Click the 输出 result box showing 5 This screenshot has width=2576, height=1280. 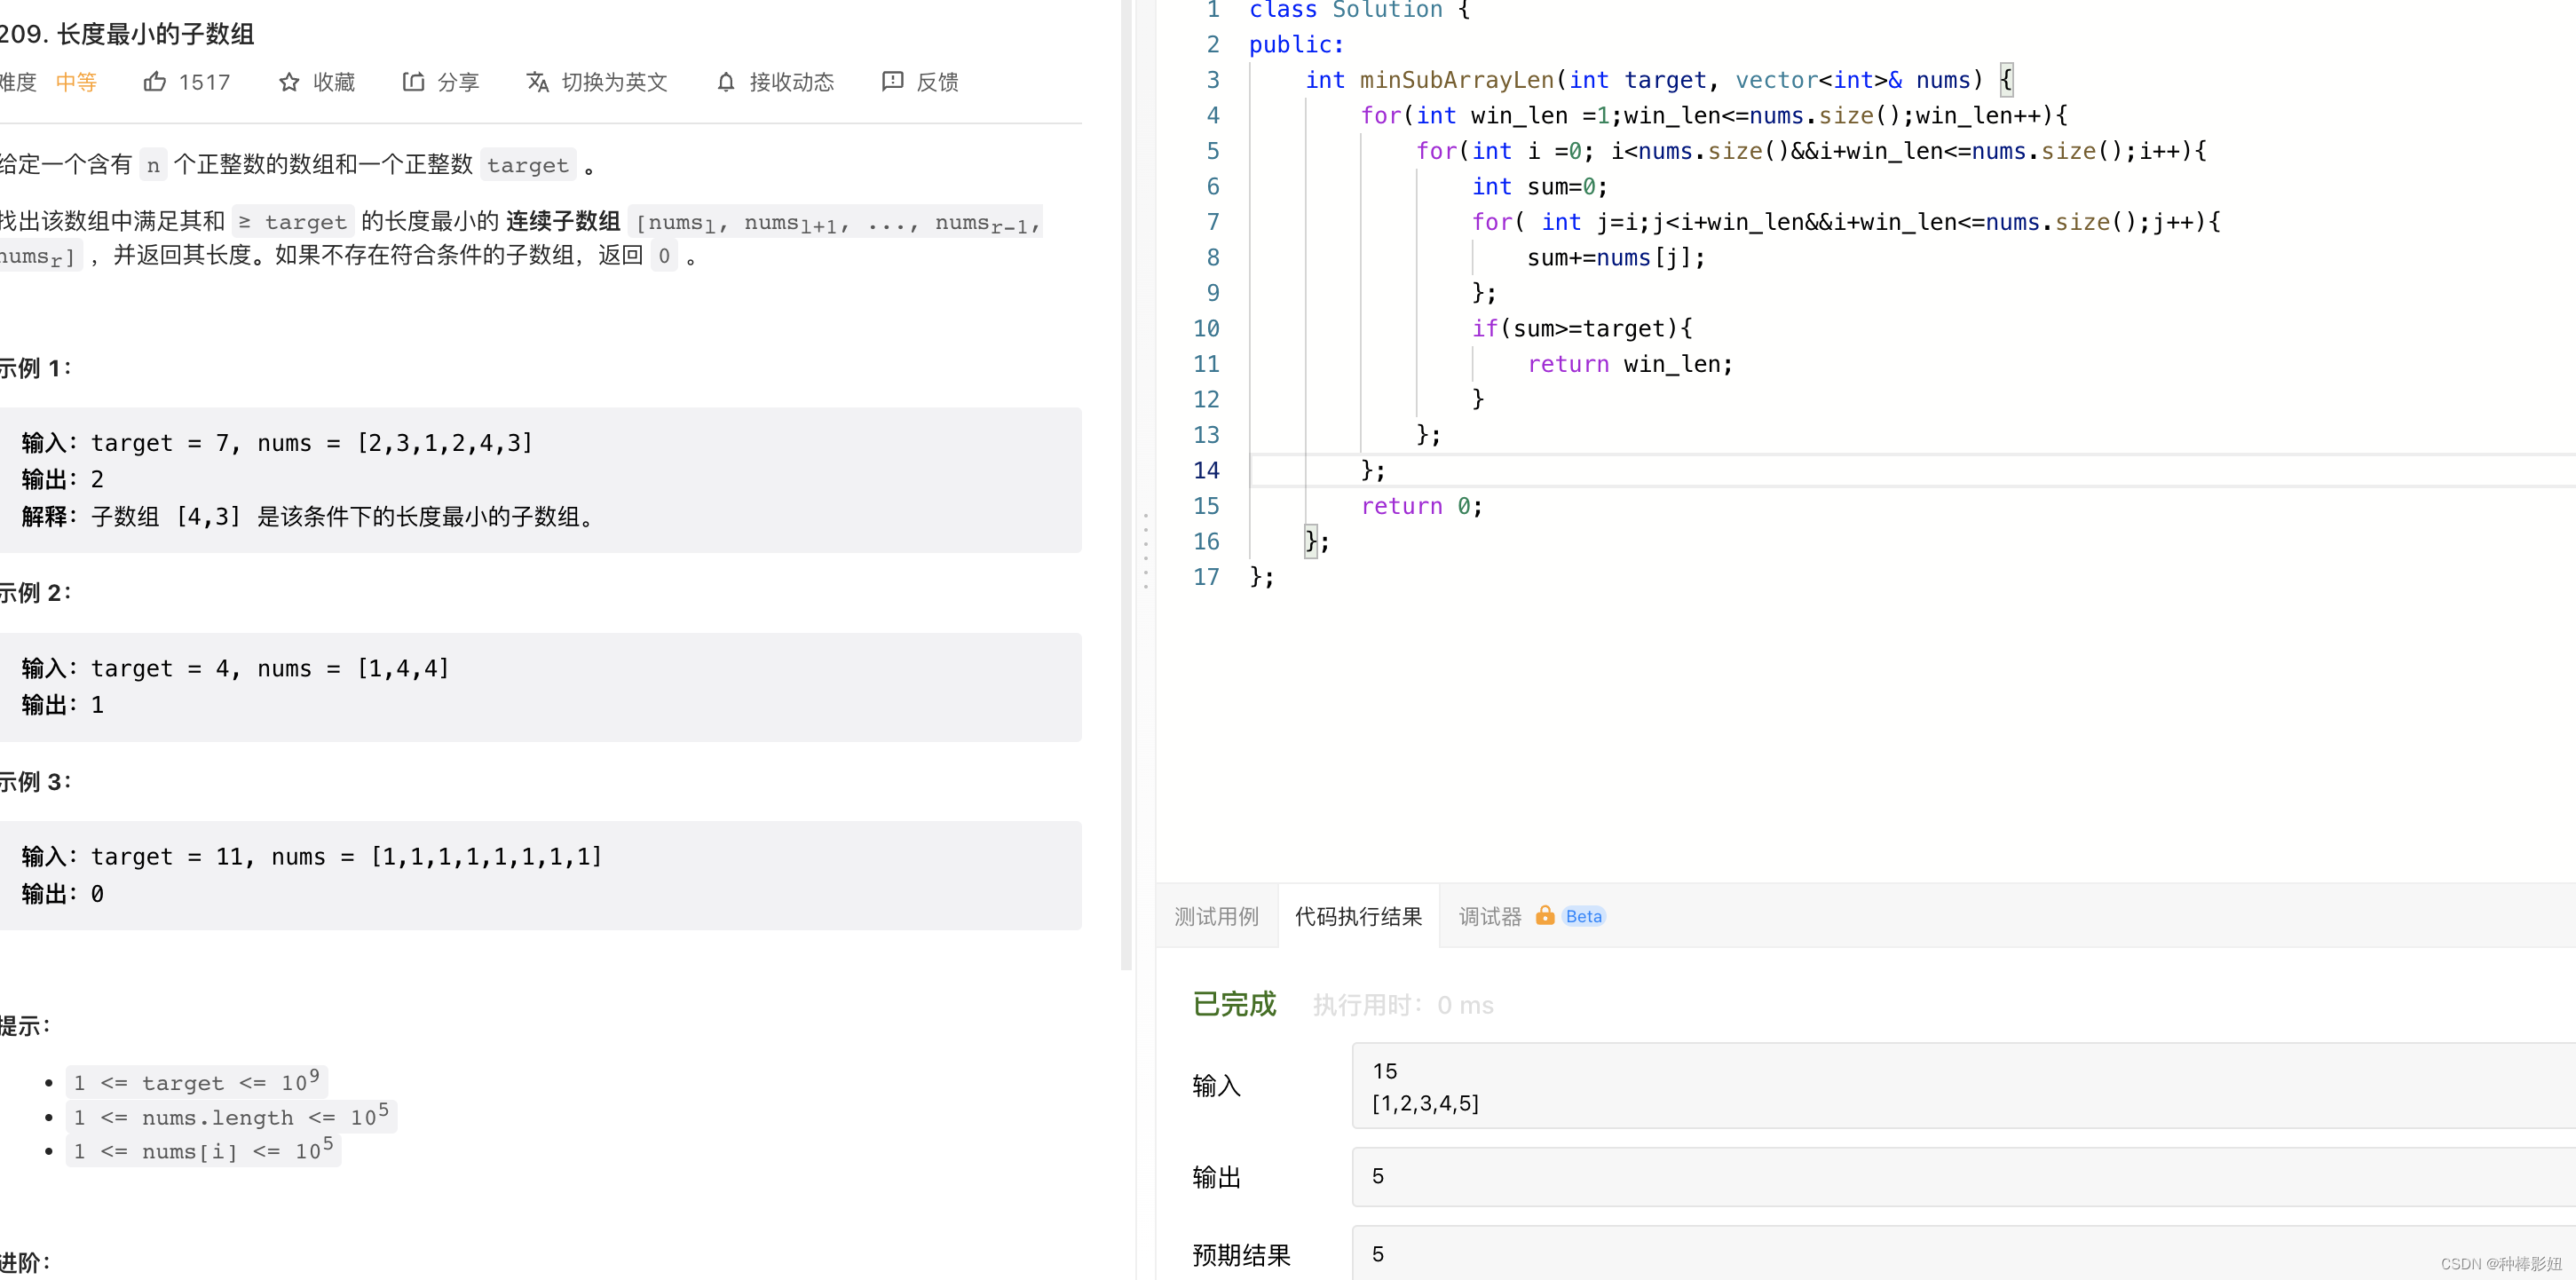1960,1176
